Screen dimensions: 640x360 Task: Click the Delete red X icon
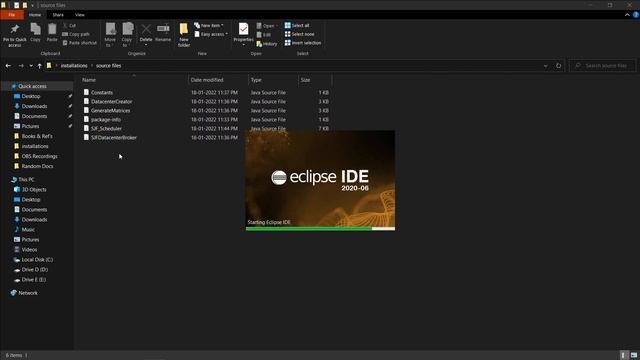coord(146,29)
